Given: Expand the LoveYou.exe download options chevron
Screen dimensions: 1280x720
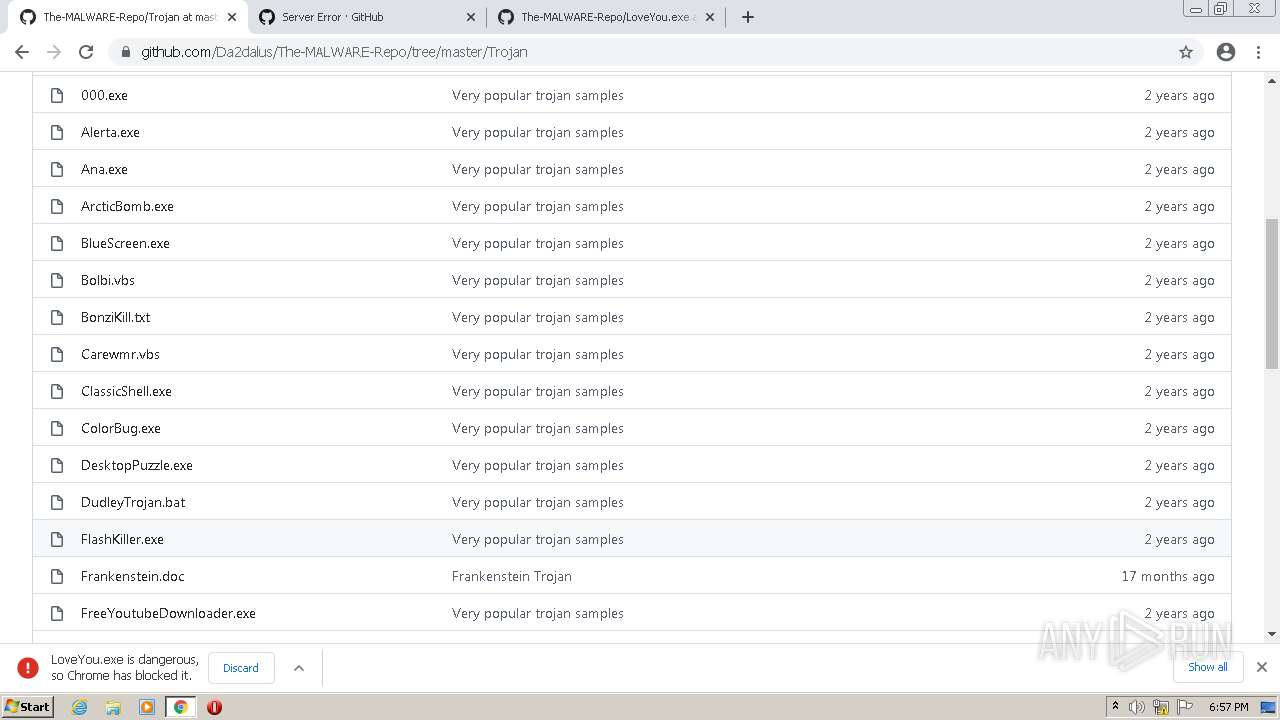Looking at the screenshot, I should [298, 668].
